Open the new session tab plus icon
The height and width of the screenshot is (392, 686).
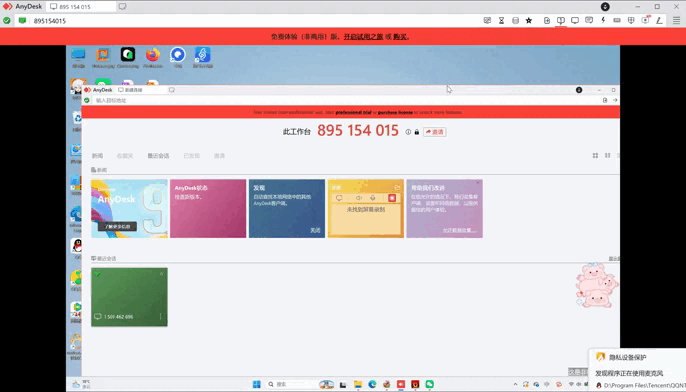(122, 7)
